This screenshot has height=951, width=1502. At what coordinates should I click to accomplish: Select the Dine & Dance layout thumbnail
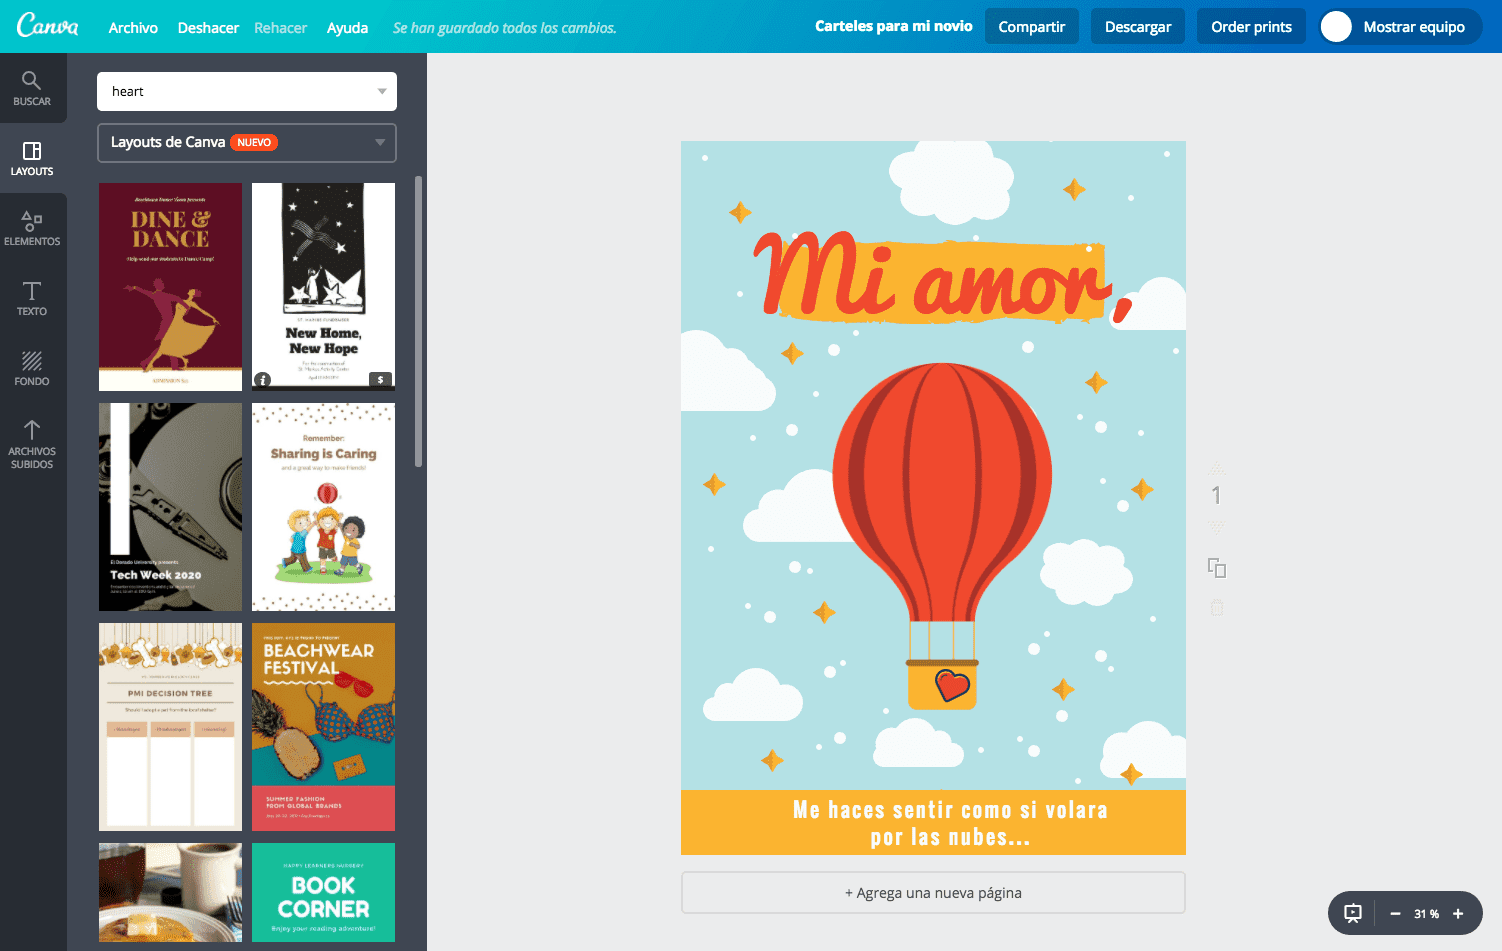170,286
